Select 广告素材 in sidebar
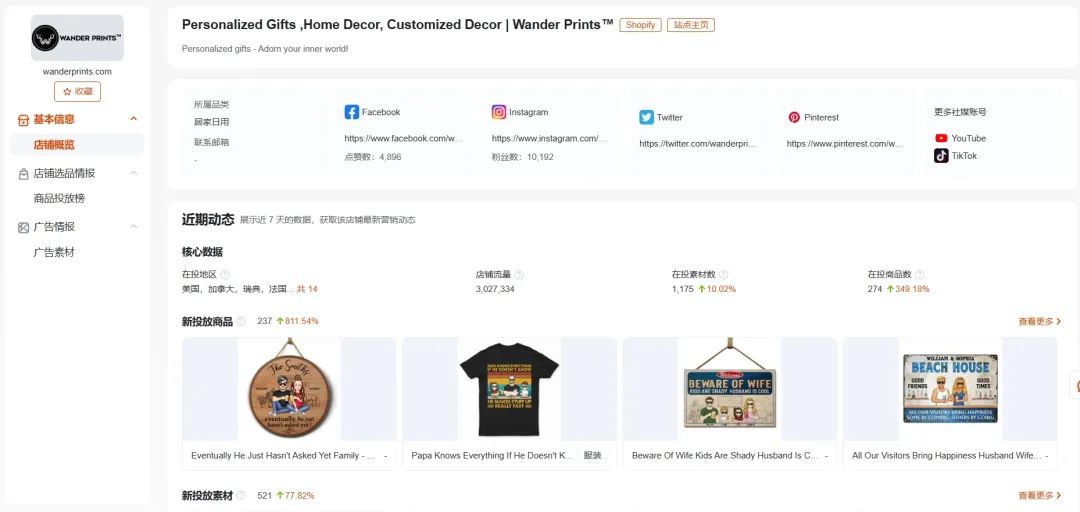Viewport: 1080px width, 512px height. coord(54,252)
